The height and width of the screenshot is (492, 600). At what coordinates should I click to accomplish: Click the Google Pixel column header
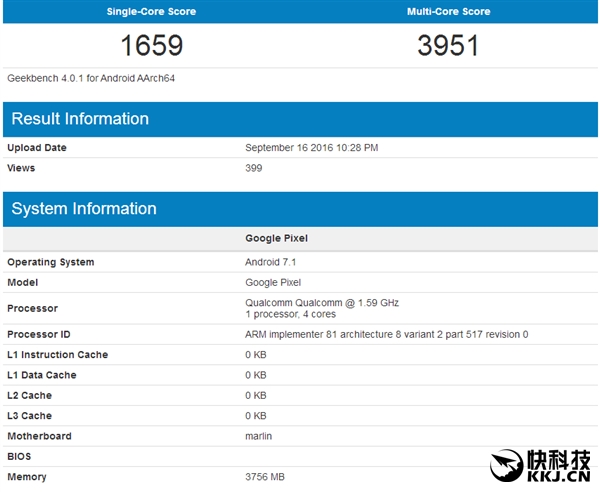click(276, 239)
